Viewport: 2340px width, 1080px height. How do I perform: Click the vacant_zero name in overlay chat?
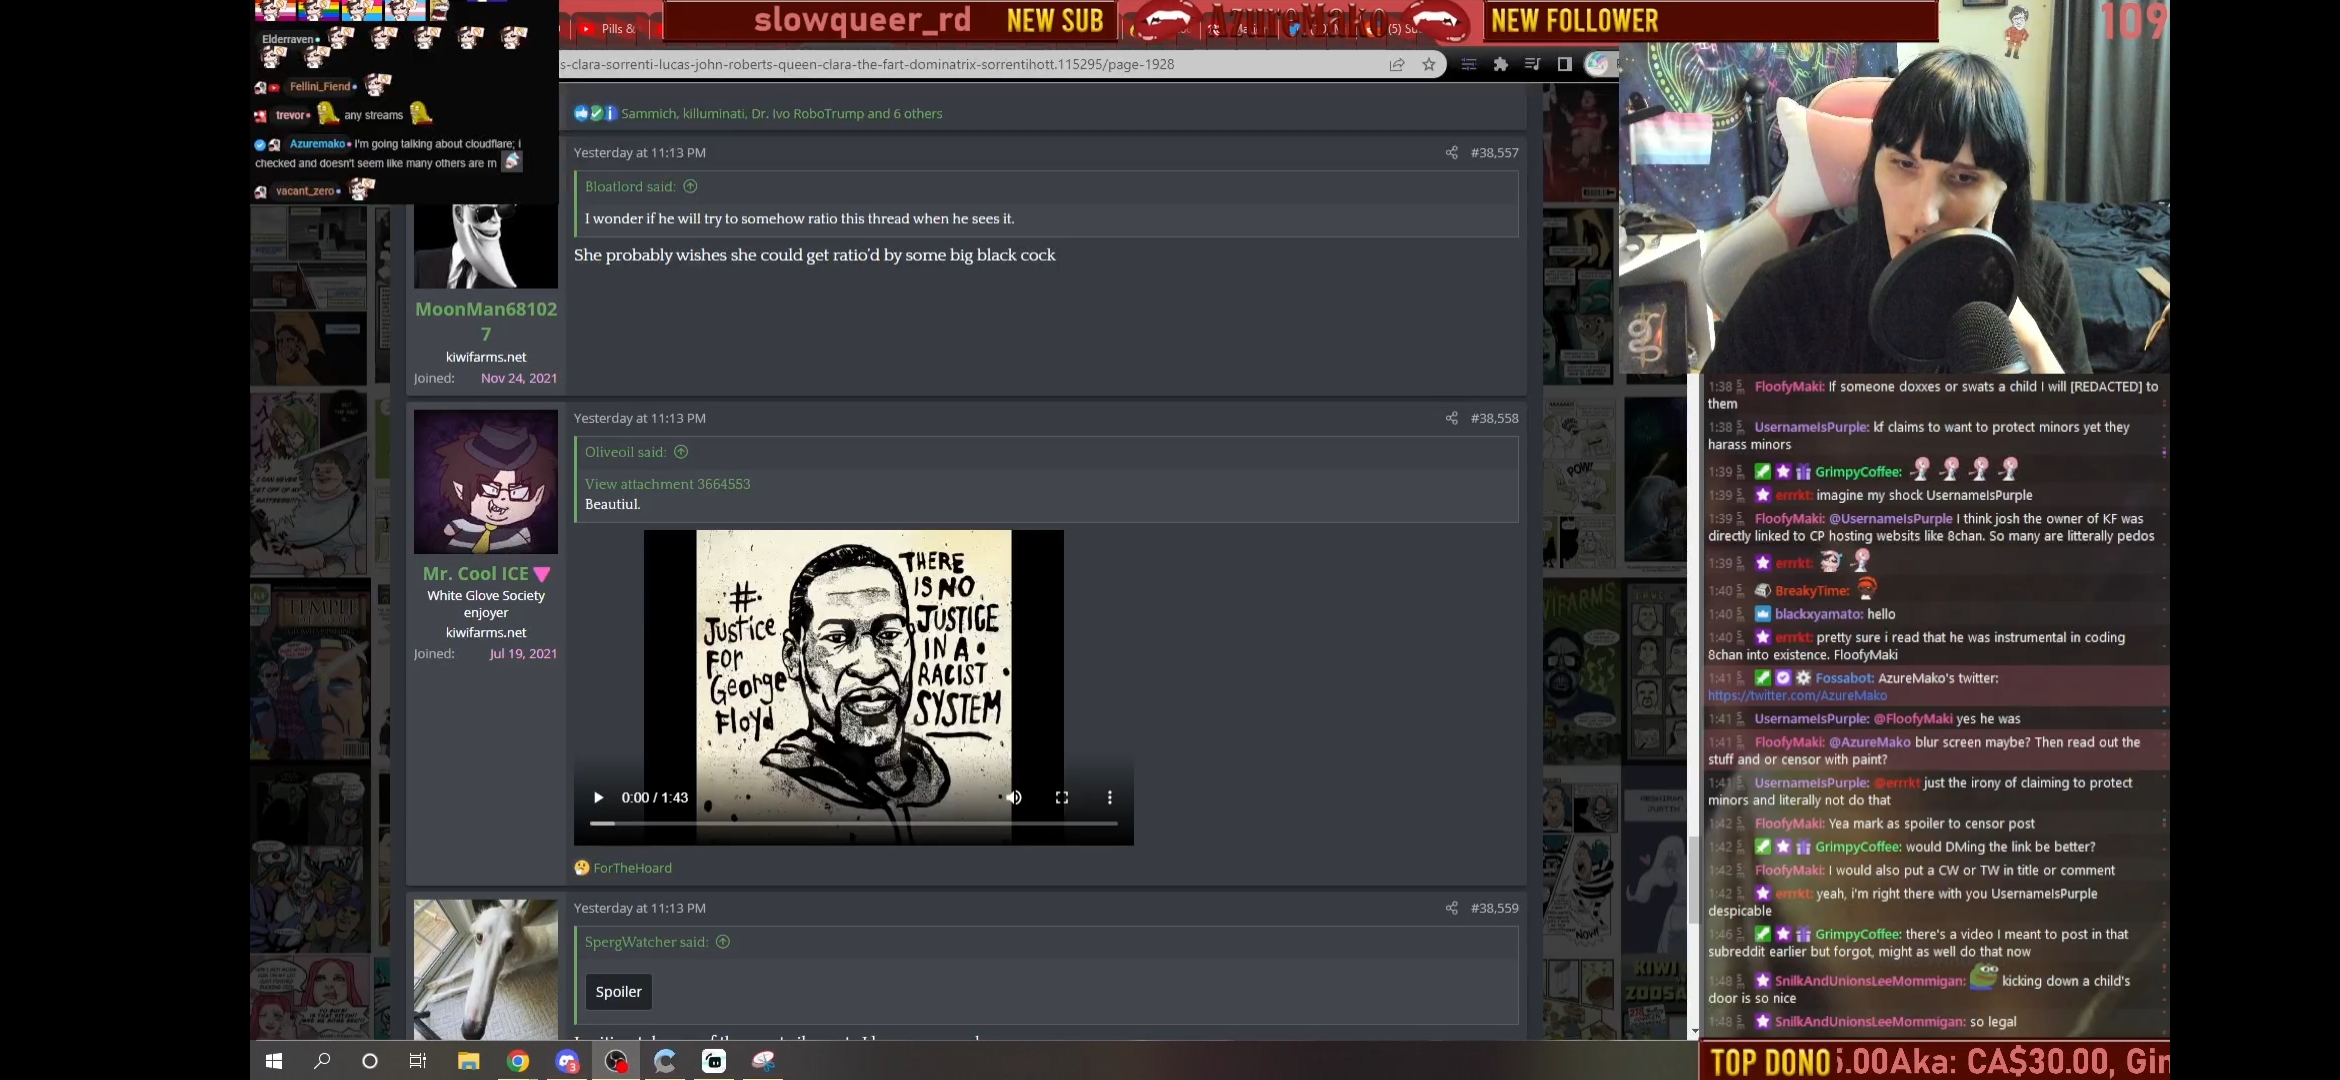point(305,190)
